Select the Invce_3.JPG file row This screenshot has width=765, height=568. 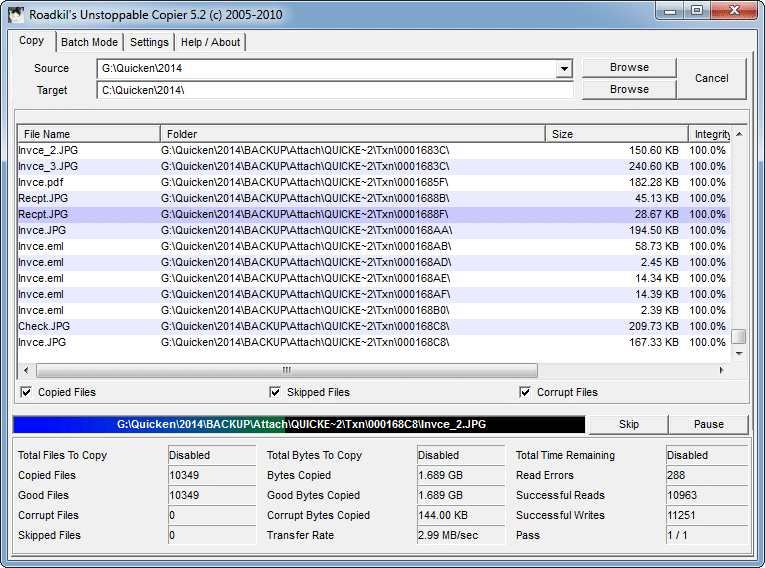(374, 166)
